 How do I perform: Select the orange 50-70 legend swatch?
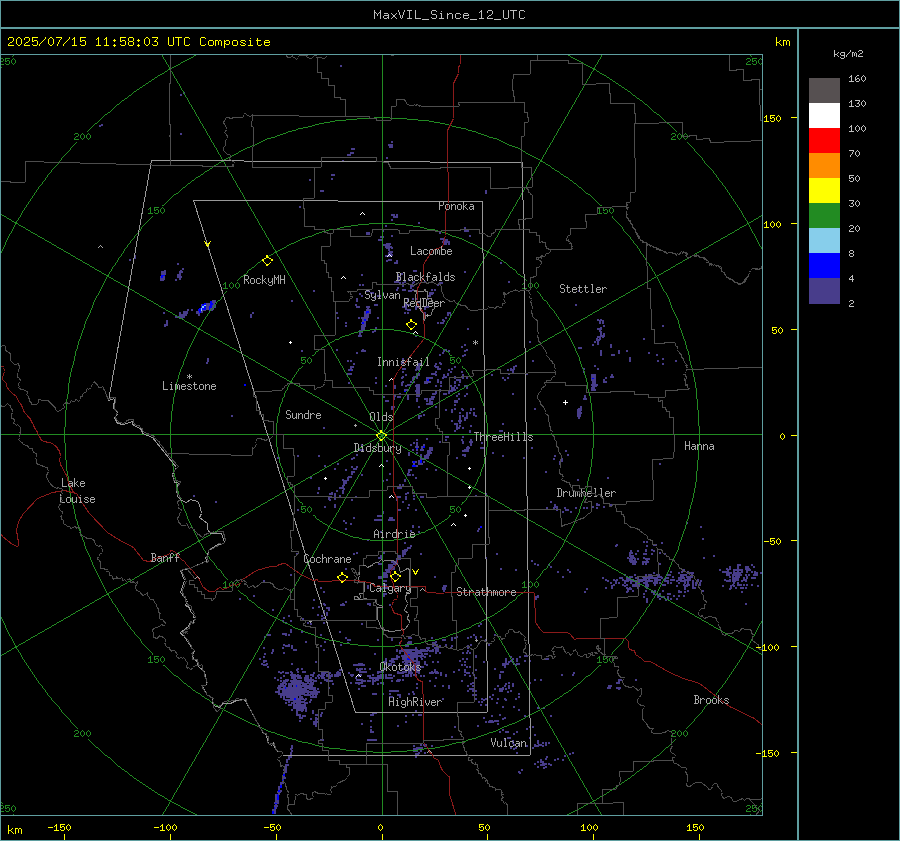point(824,166)
